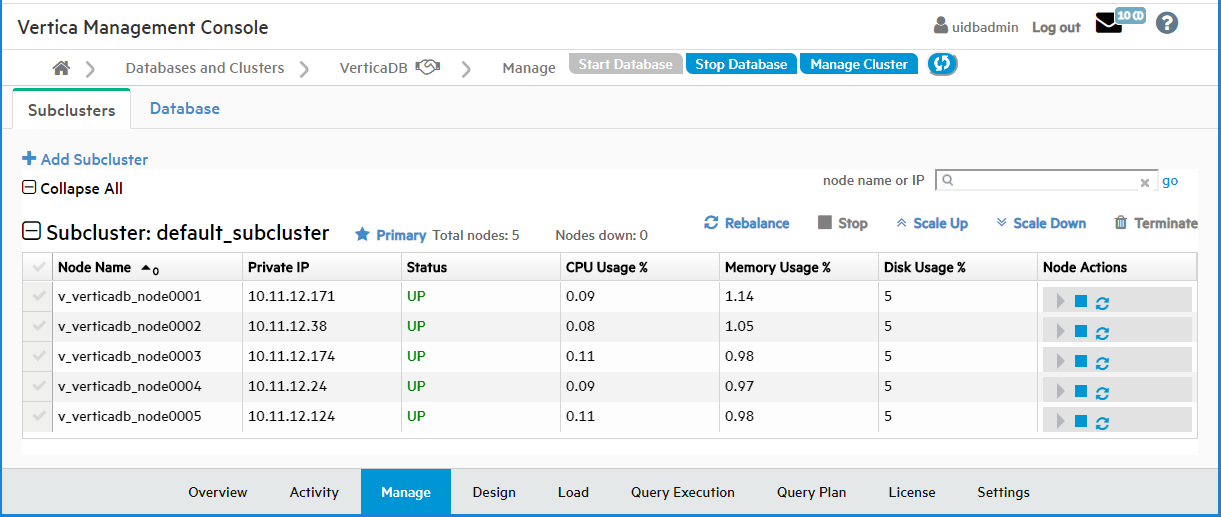Click the home icon in breadcrumb
The width and height of the screenshot is (1221, 517).
(62, 68)
